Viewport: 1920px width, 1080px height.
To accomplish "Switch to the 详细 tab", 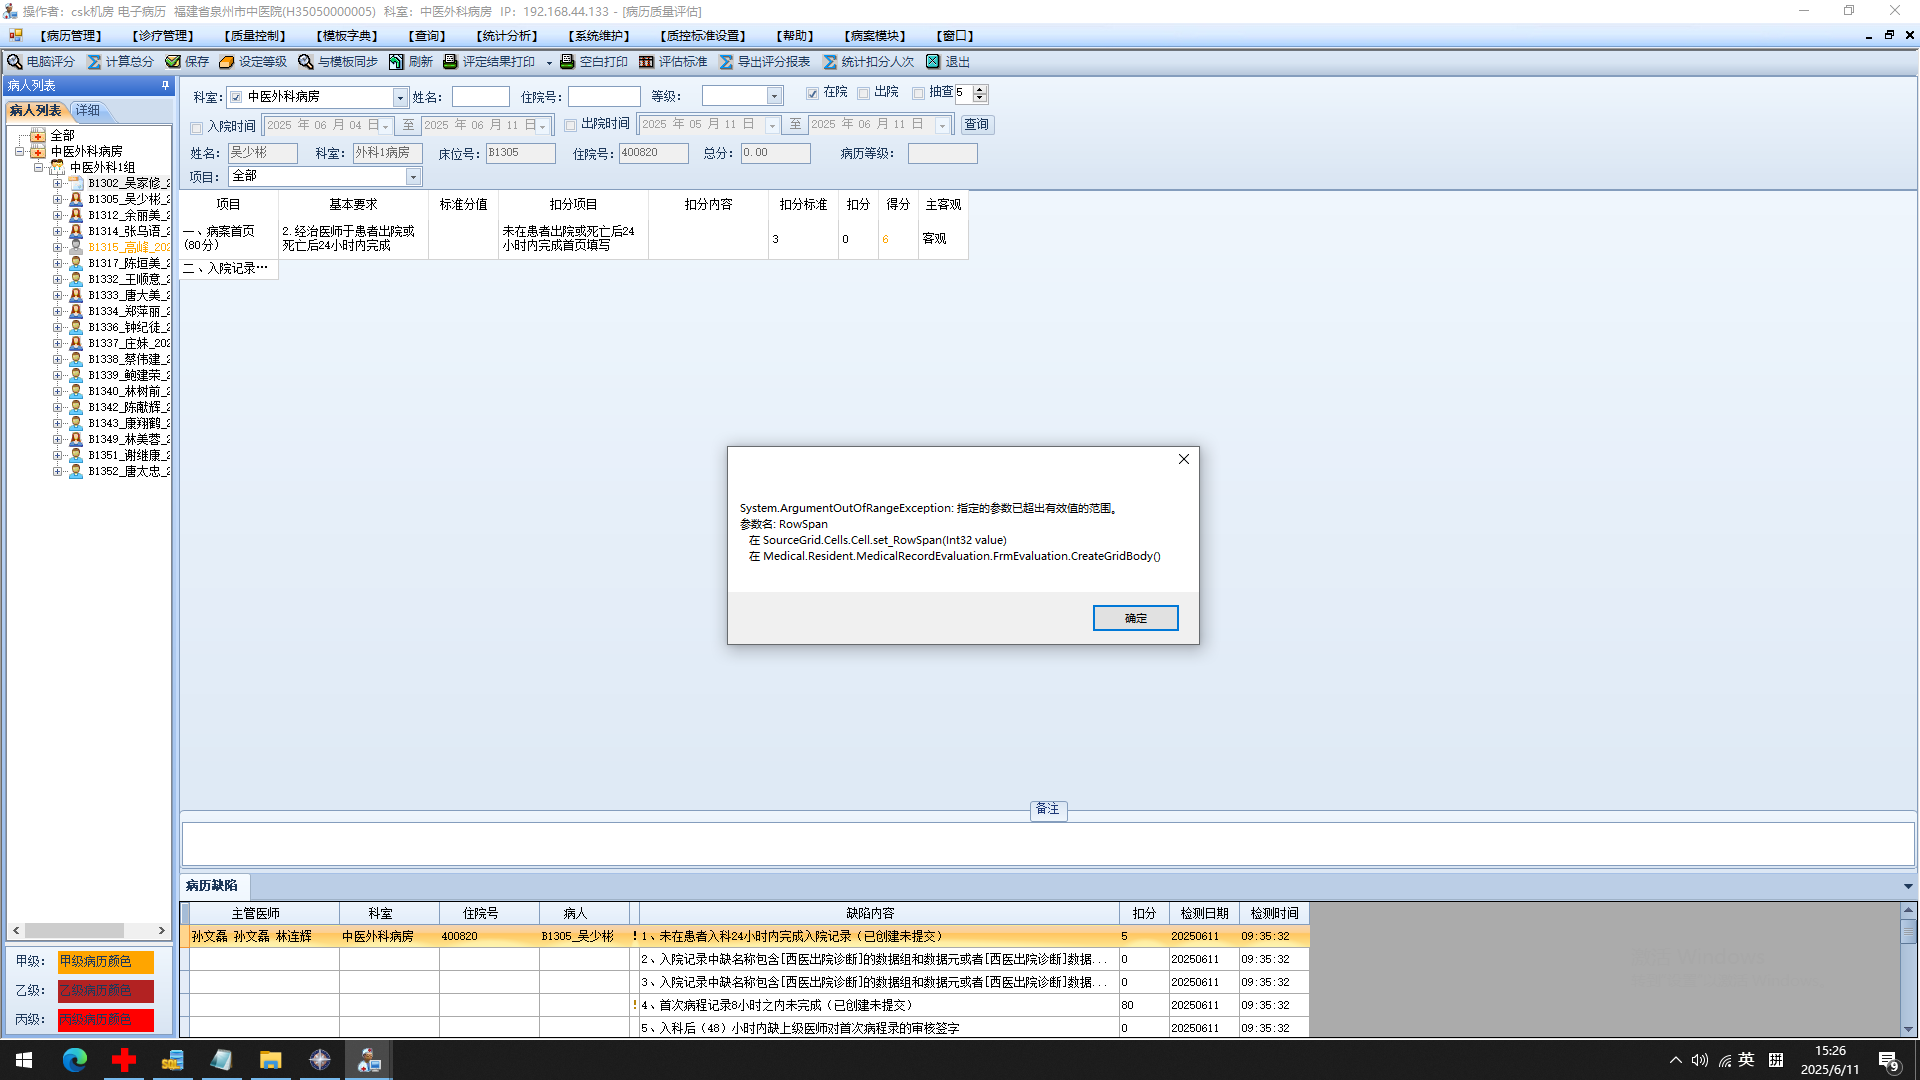I will 88,110.
